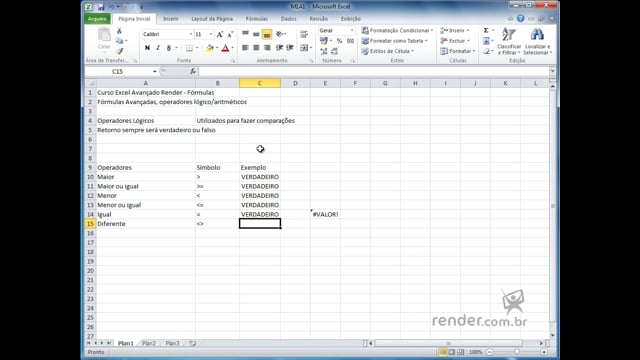Click the wrap text icon

pyautogui.click(x=304, y=34)
